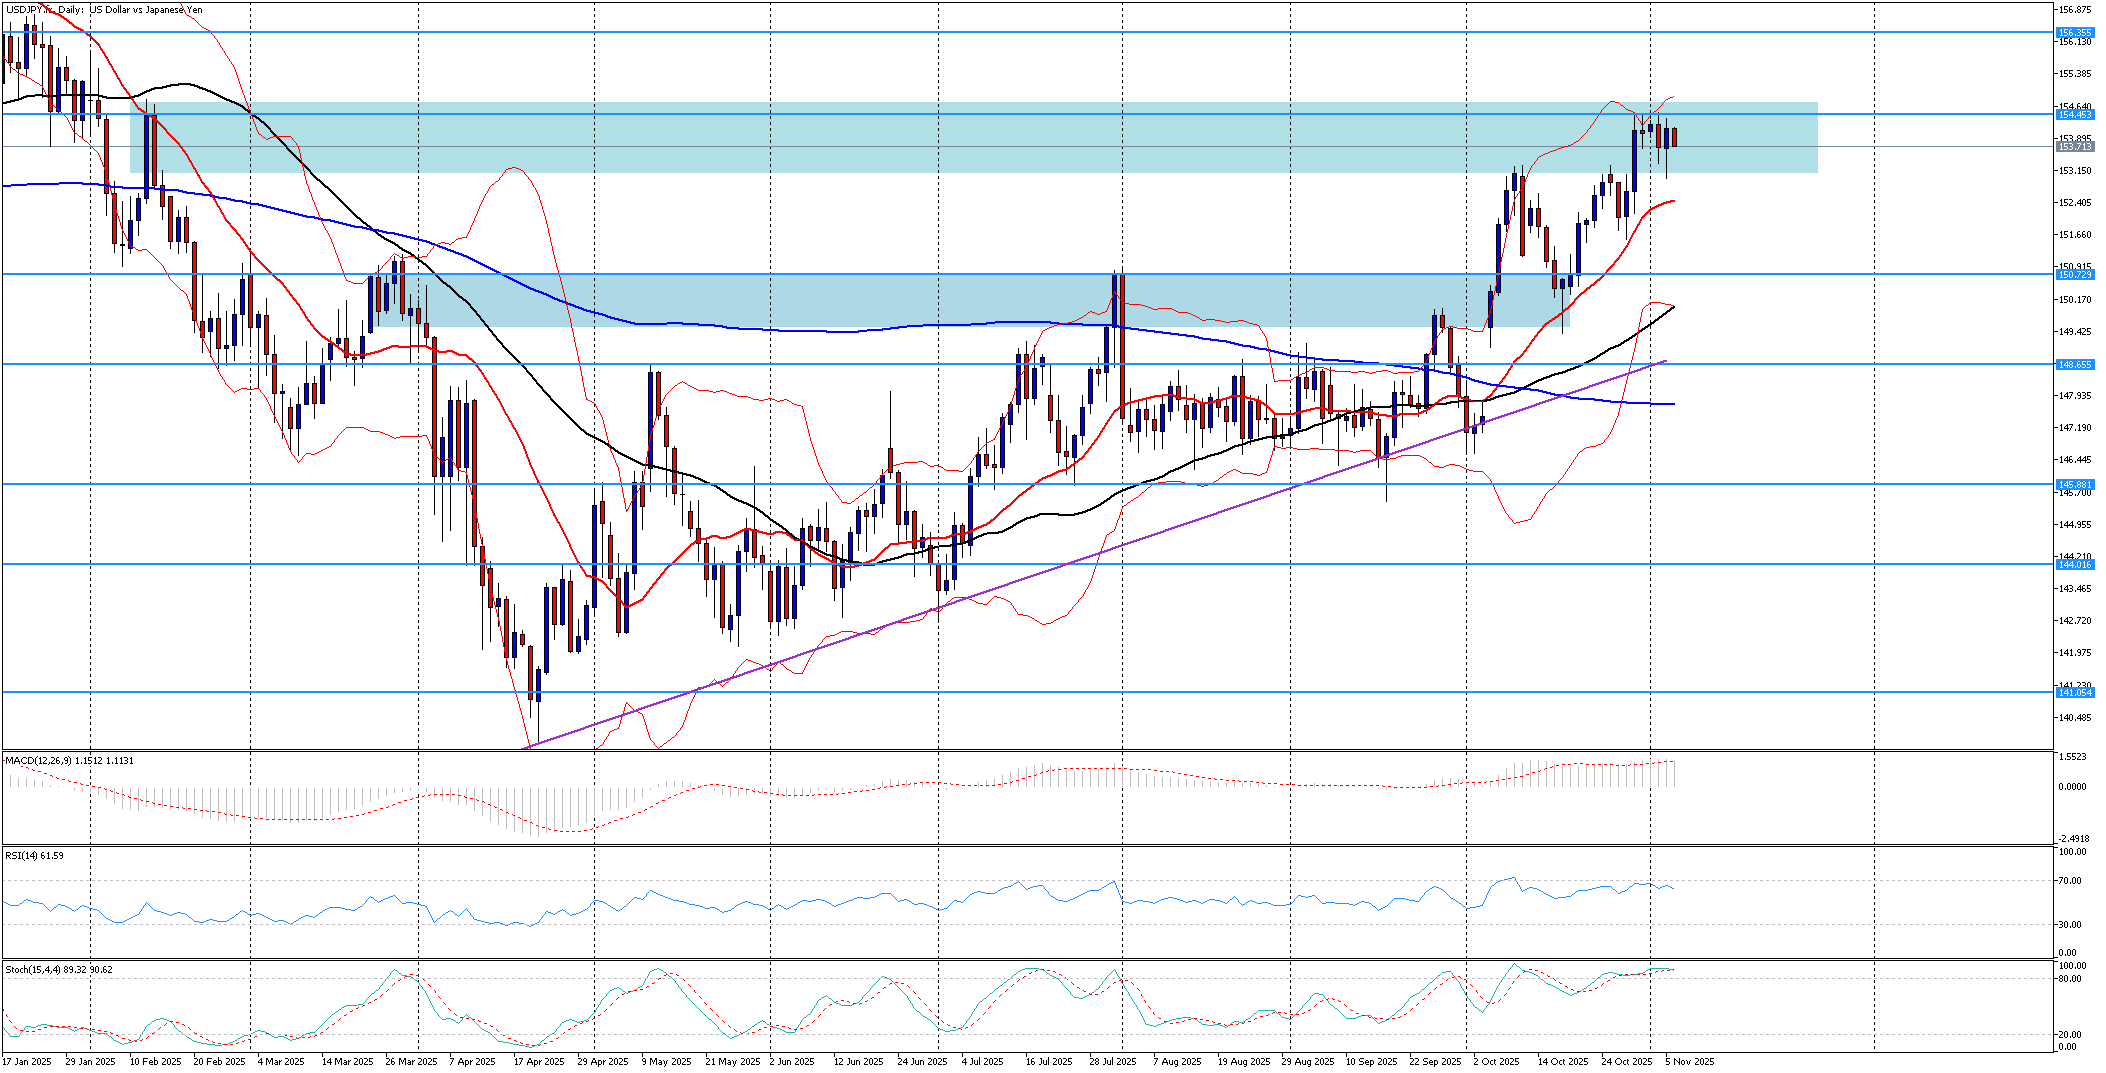The image size is (2106, 1073).
Task: Click the RSI scale value 70.00
Action: 2070,881
